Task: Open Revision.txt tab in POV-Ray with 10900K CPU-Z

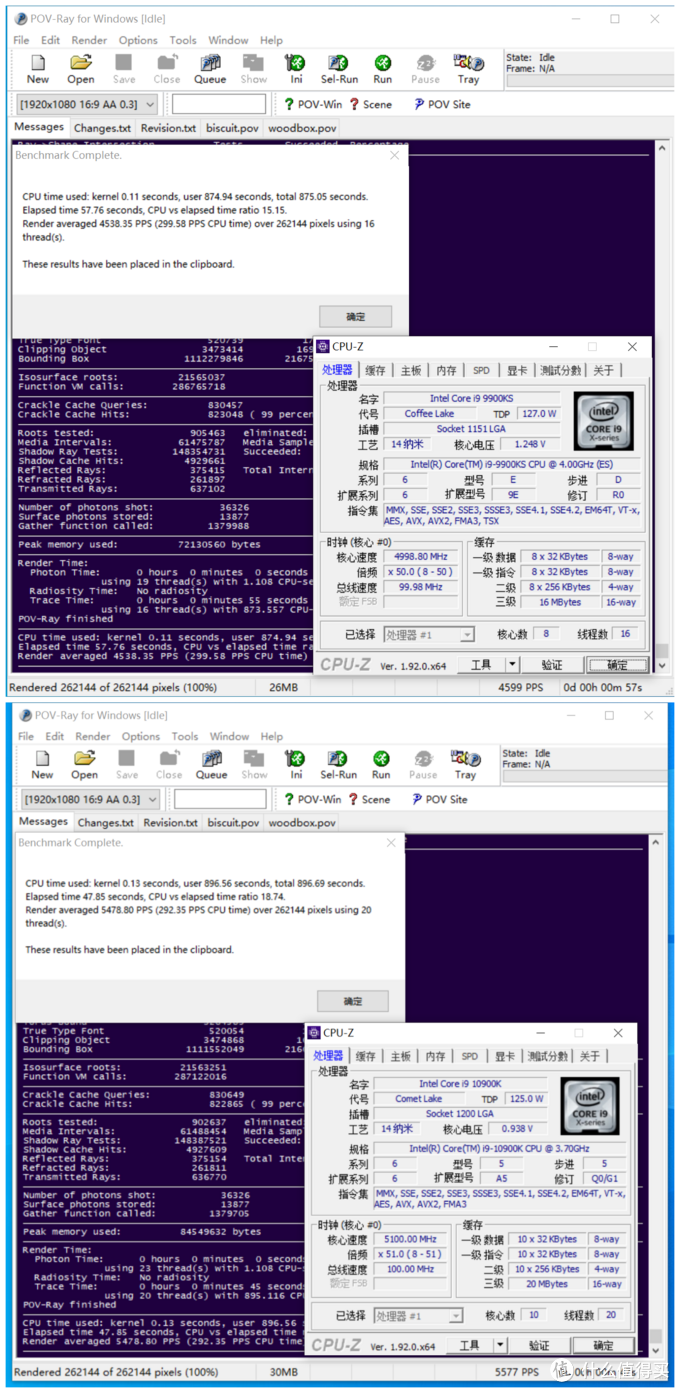Action: click(170, 823)
